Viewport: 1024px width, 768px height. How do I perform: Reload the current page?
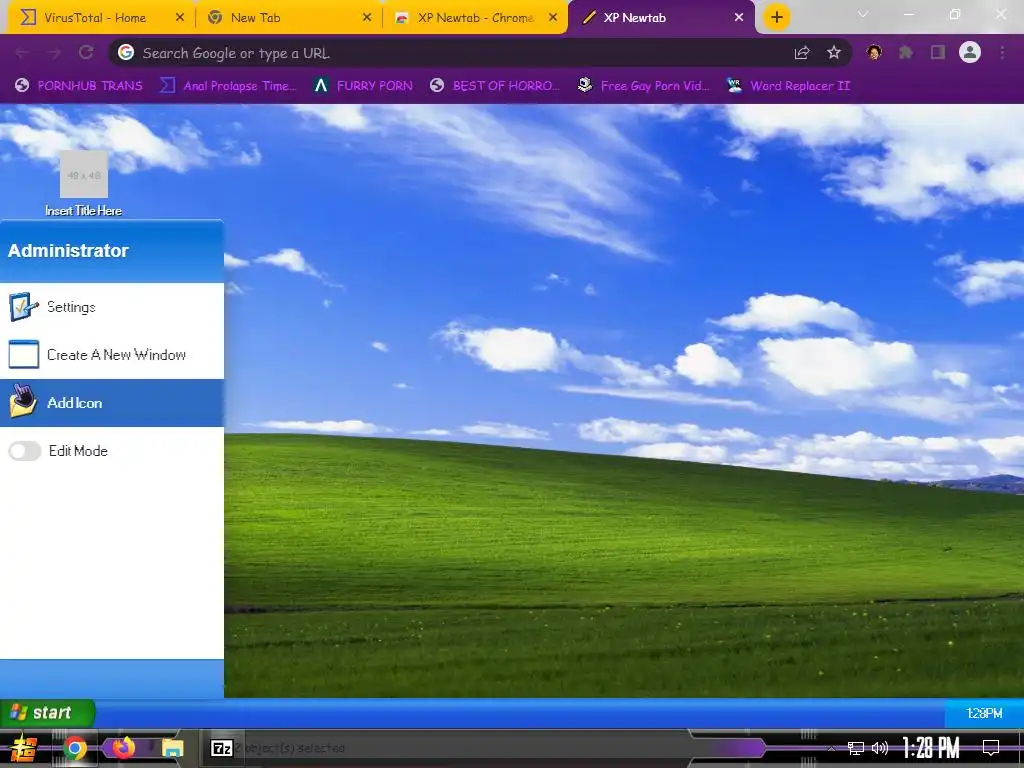86,53
